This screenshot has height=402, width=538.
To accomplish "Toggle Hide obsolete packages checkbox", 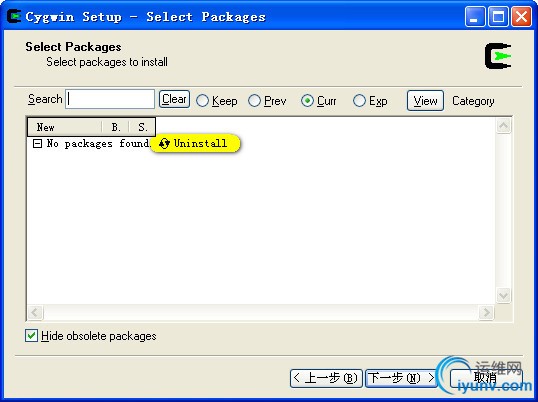I will (31, 335).
